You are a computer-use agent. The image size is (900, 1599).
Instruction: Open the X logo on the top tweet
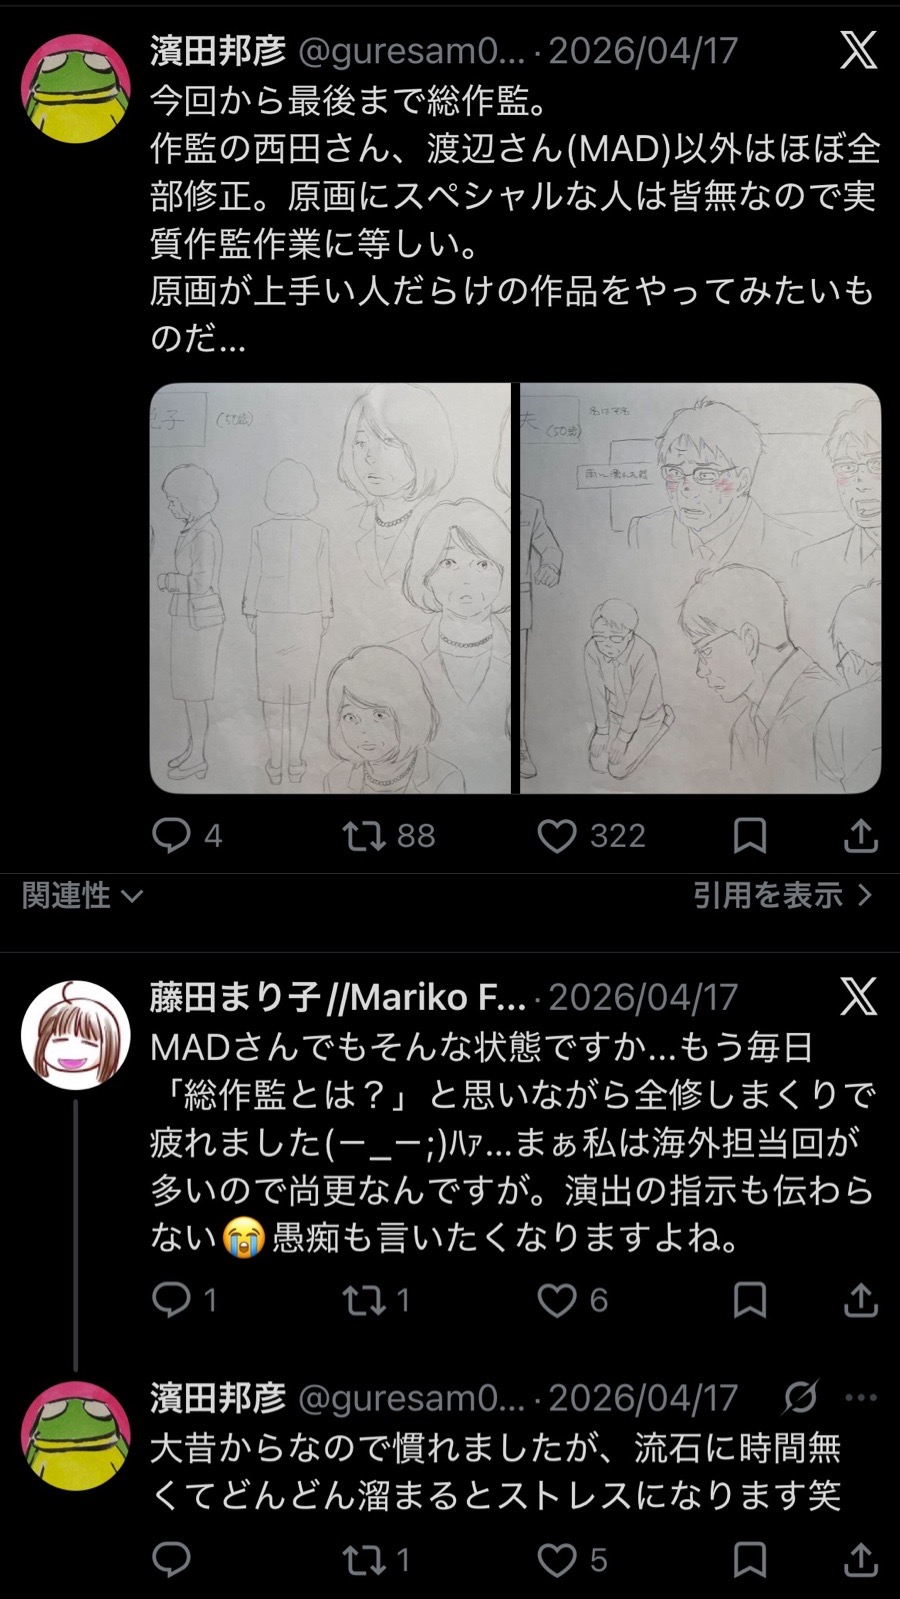pyautogui.click(x=858, y=49)
